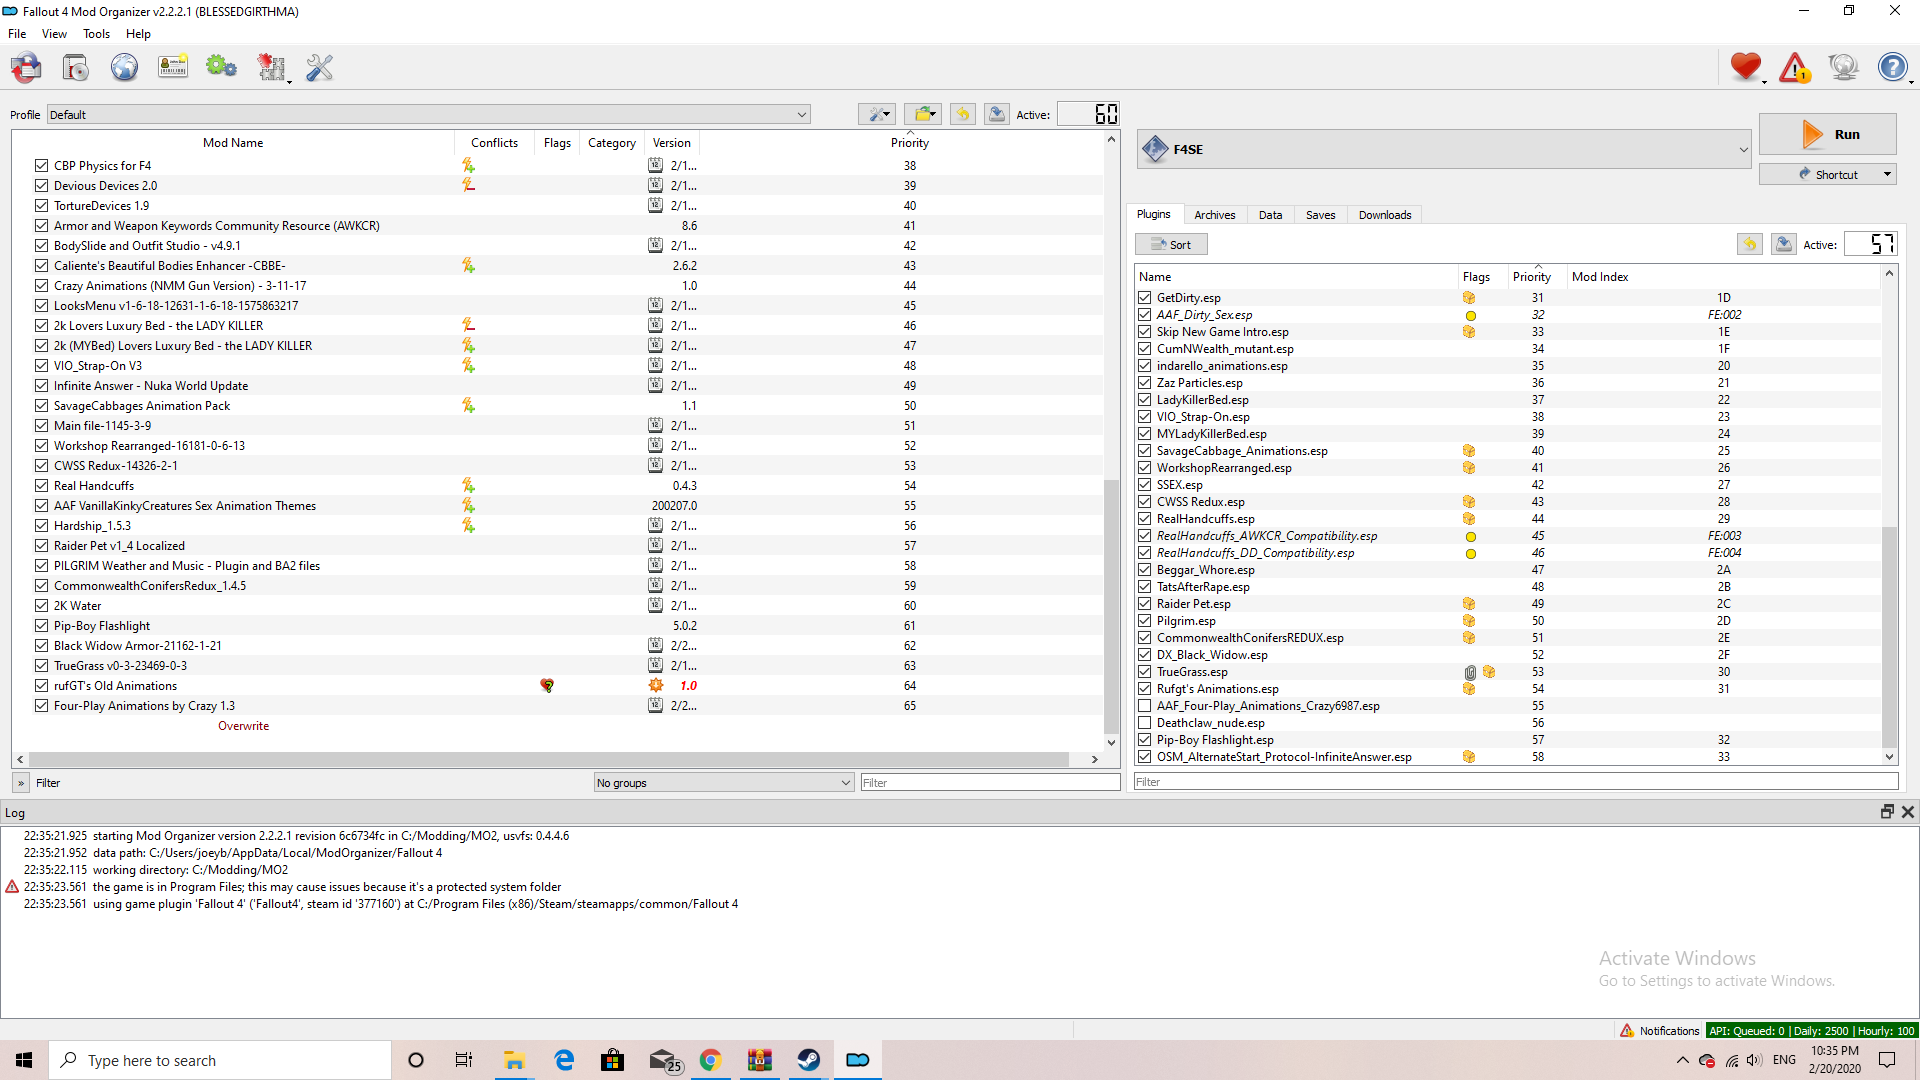Create plugin list backup icon
The image size is (1920, 1080).
click(x=1784, y=244)
